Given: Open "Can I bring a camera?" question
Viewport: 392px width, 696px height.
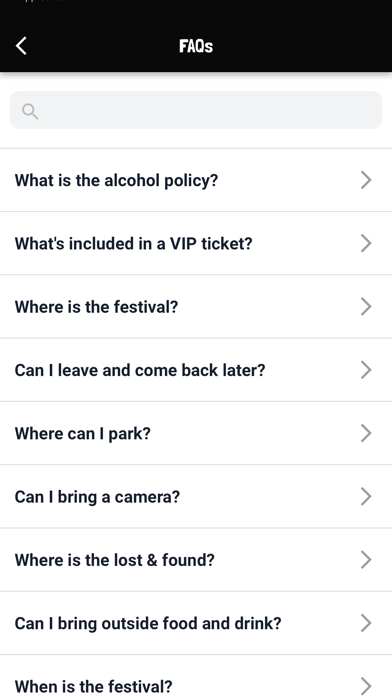Looking at the screenshot, I should [196, 497].
